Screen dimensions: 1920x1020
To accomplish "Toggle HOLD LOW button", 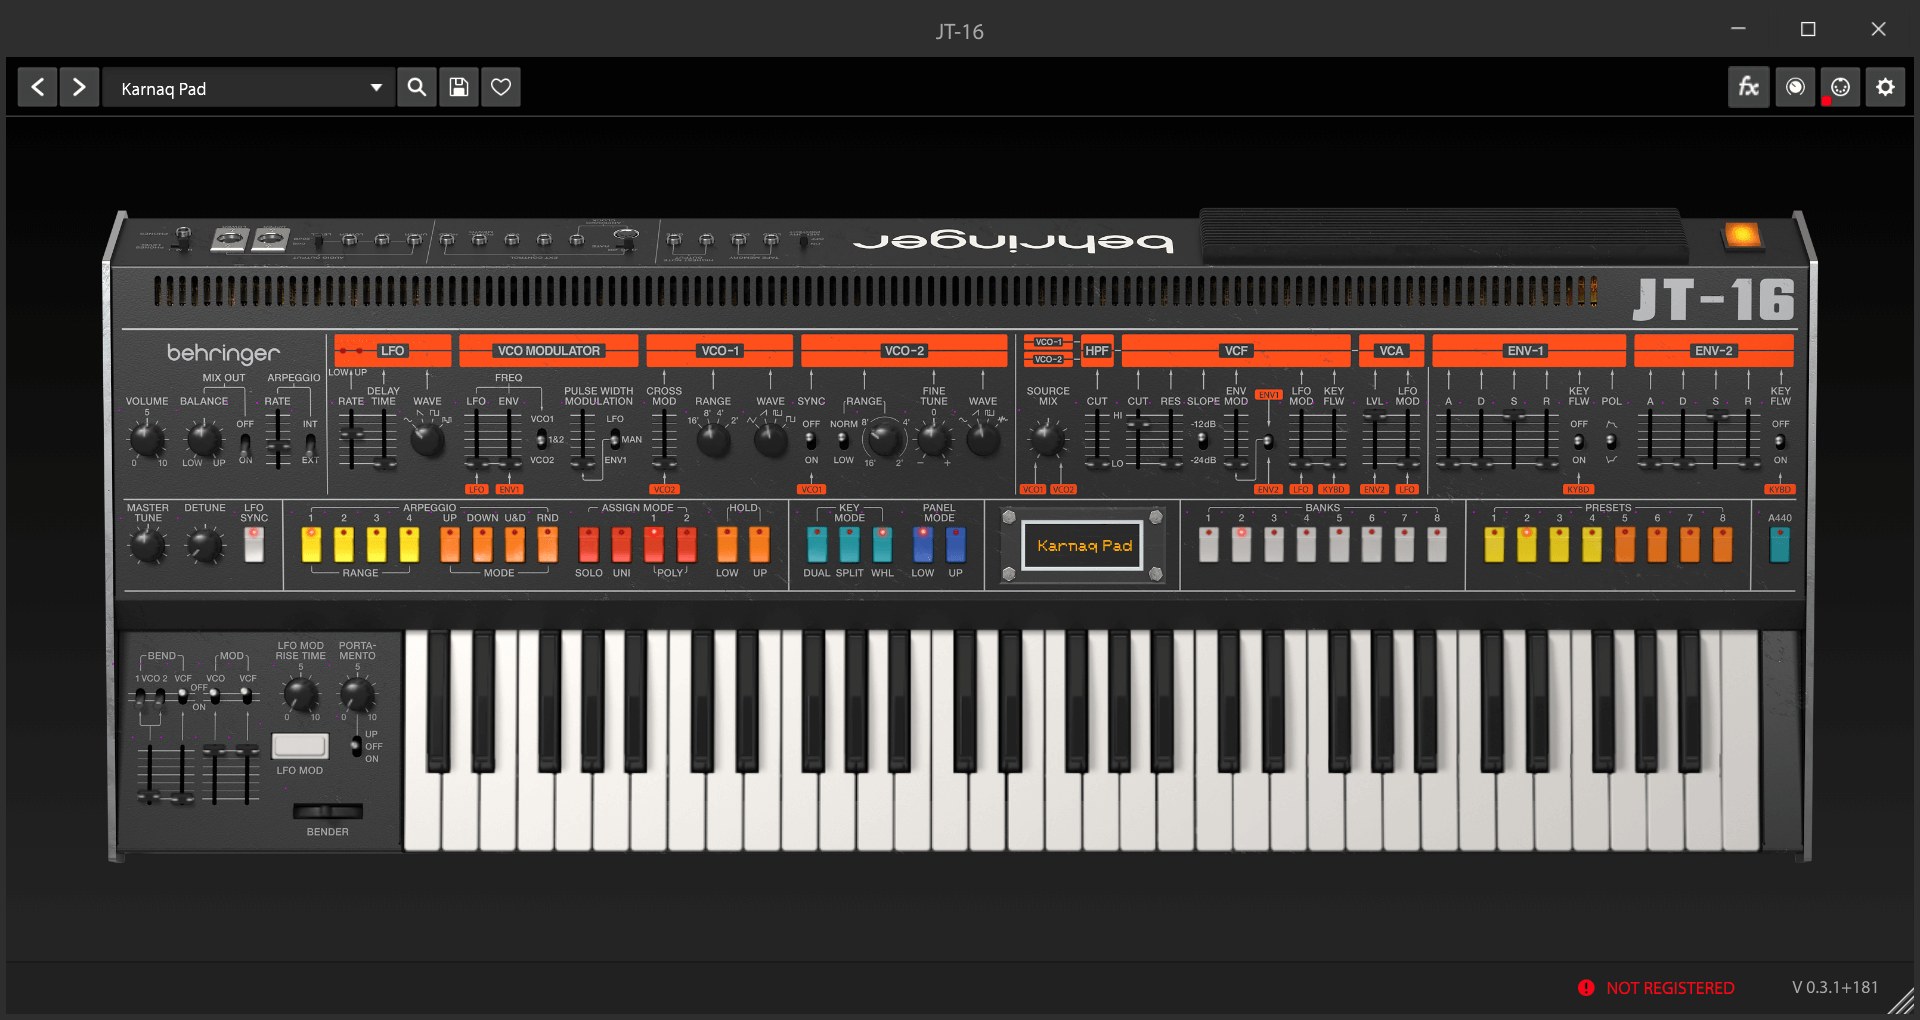I will click(727, 545).
